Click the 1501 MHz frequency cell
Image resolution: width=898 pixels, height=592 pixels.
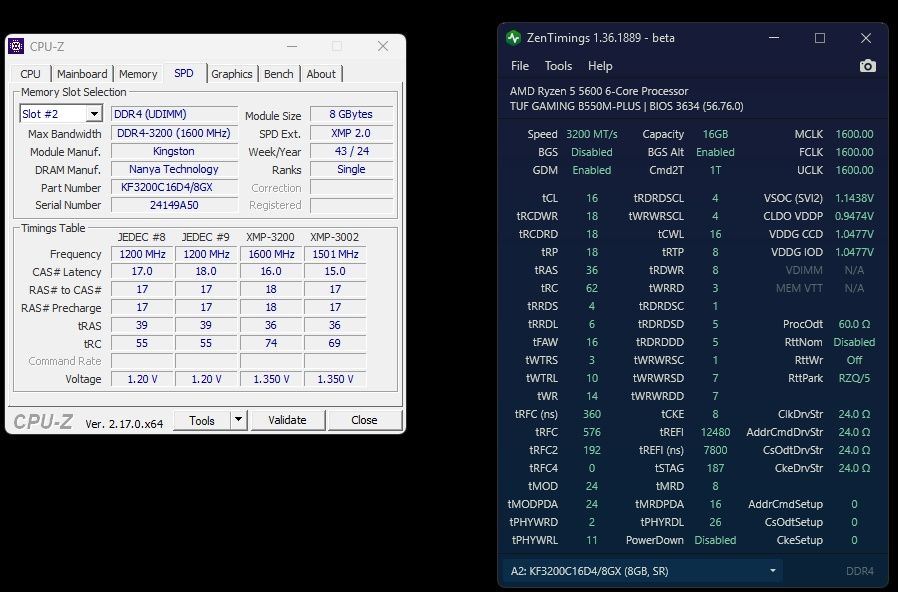tap(335, 254)
